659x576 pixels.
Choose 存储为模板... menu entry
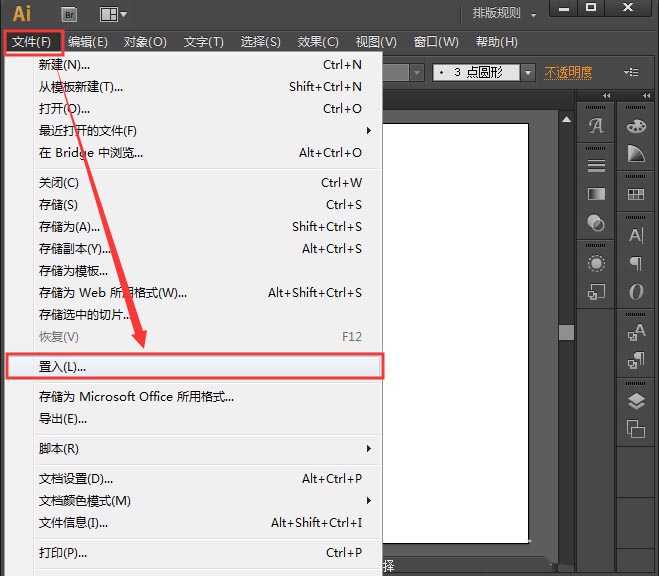pos(194,271)
